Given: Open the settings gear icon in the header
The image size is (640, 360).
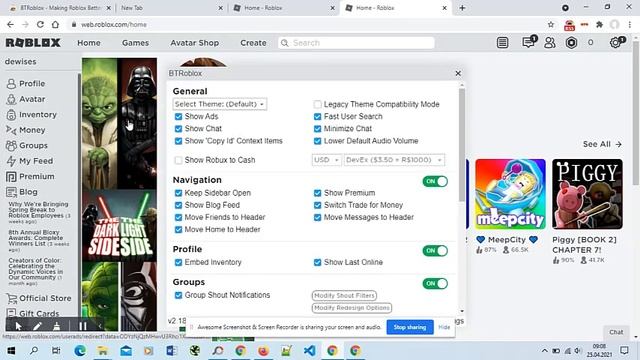Looking at the screenshot, I should [x=615, y=42].
